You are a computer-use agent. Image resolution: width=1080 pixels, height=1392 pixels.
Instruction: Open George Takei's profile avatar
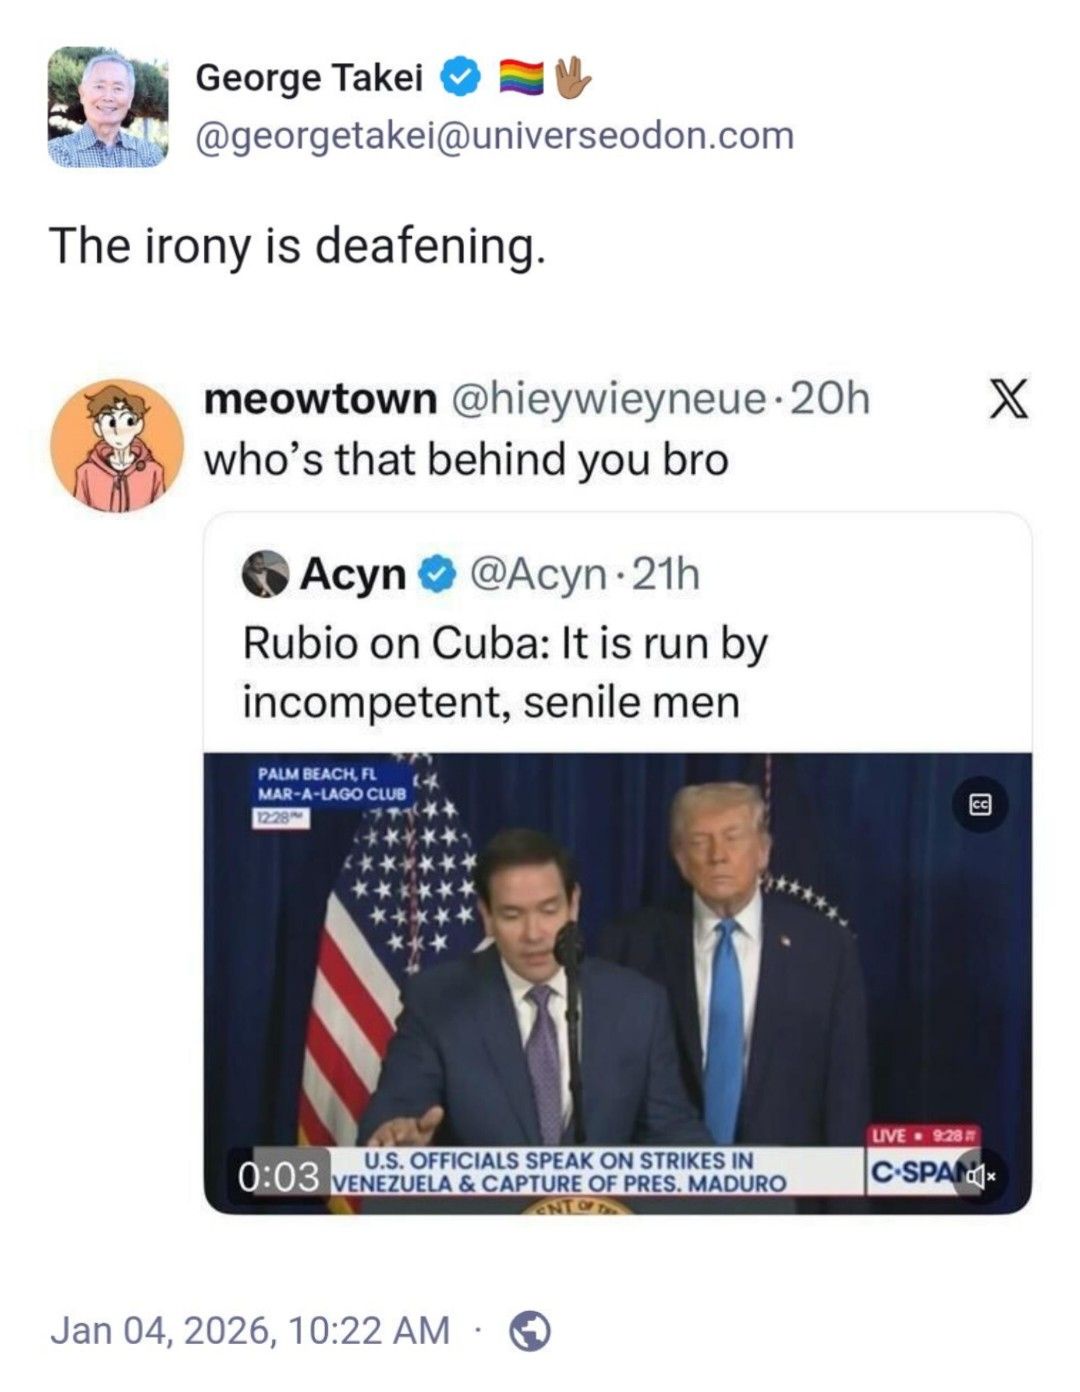point(107,106)
